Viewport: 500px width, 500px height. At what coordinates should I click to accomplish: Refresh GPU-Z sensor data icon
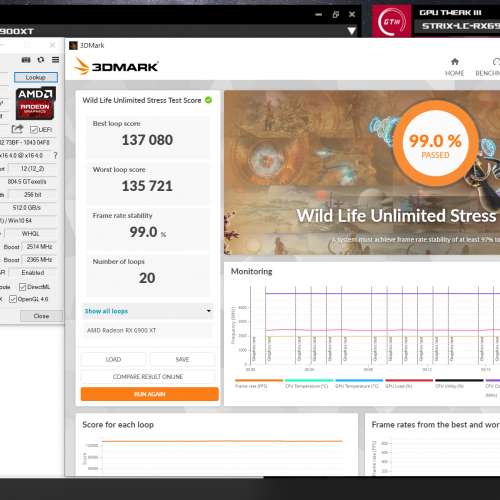coord(41,60)
